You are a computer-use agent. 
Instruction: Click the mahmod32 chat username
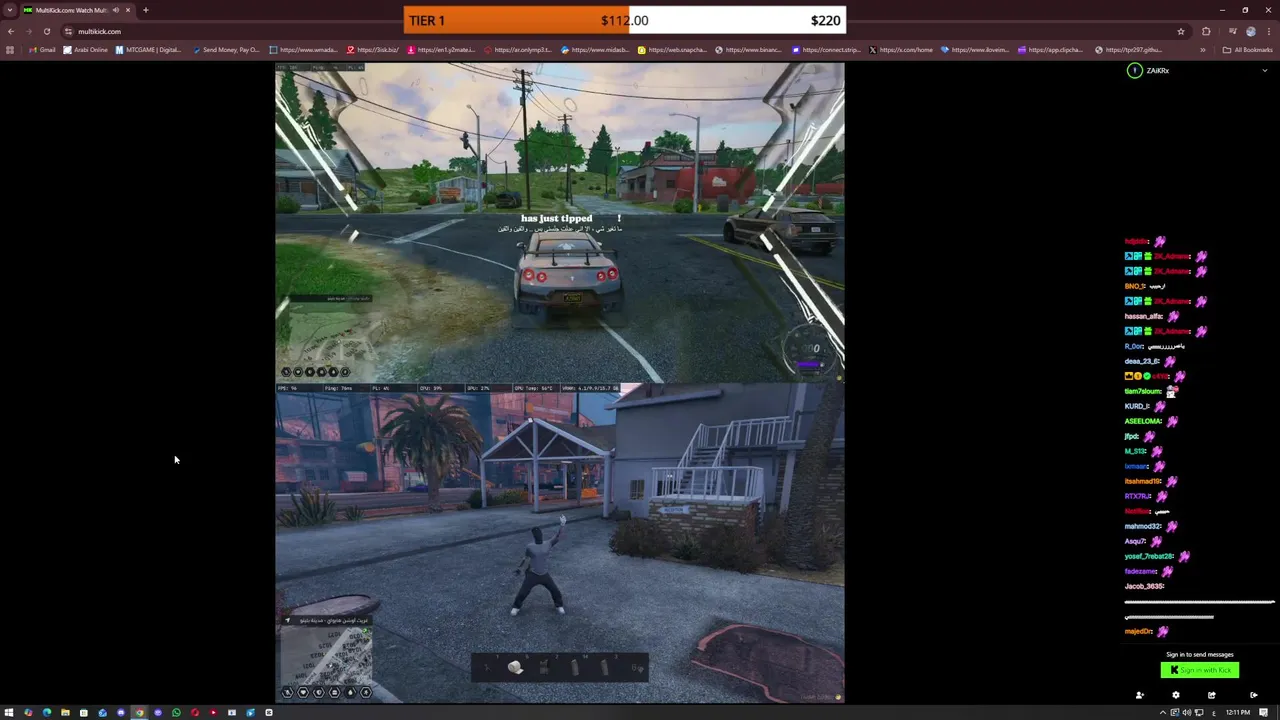1143,526
